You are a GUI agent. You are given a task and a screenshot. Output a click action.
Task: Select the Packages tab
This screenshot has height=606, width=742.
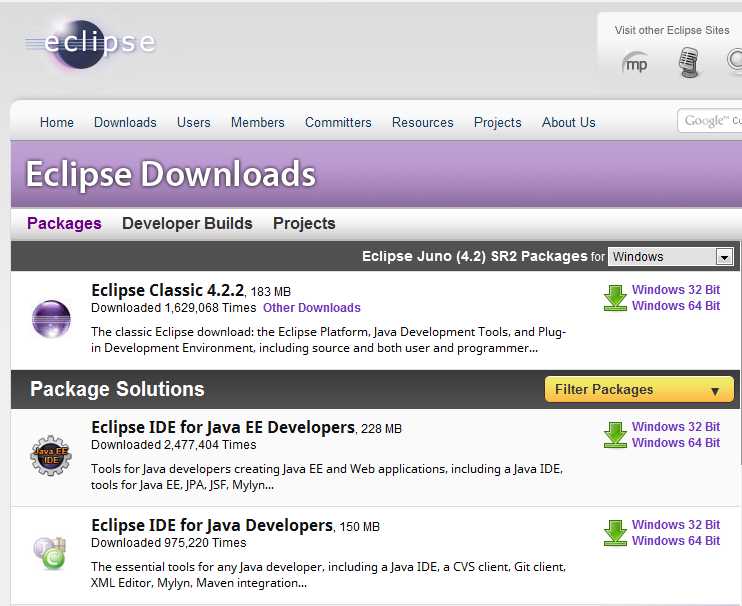64,223
